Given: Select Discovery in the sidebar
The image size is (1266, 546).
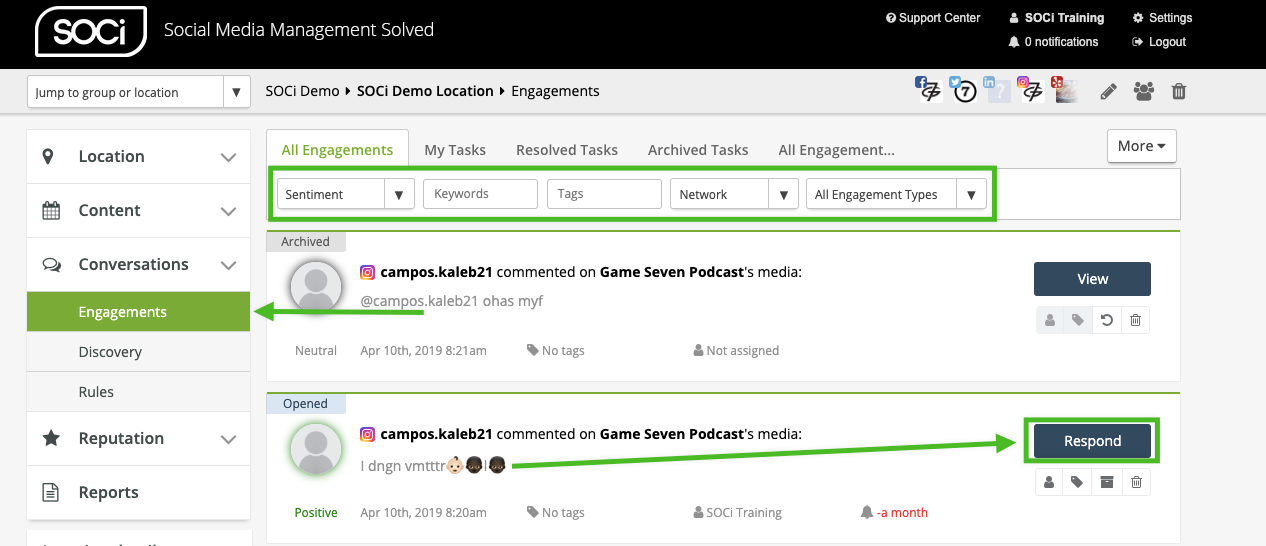Looking at the screenshot, I should pos(138,352).
